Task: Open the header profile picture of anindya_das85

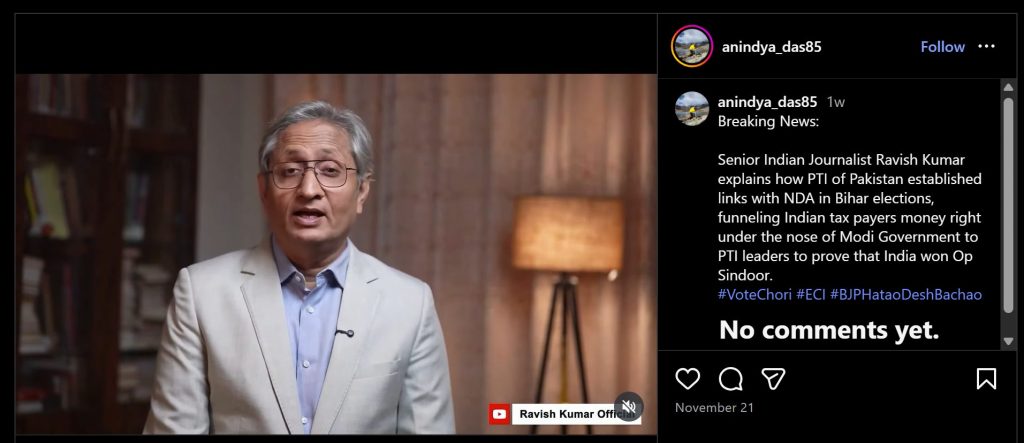Action: [692, 47]
